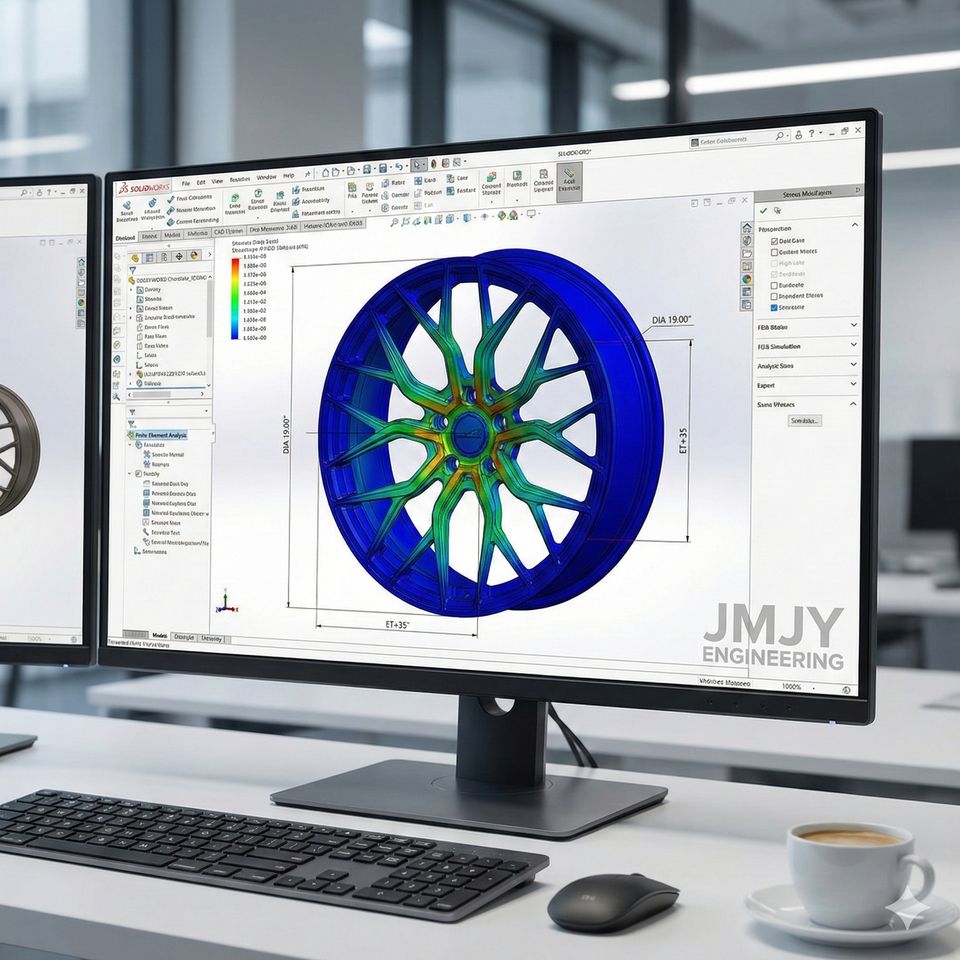Click the monitor display icon in view toolbar

[531, 214]
